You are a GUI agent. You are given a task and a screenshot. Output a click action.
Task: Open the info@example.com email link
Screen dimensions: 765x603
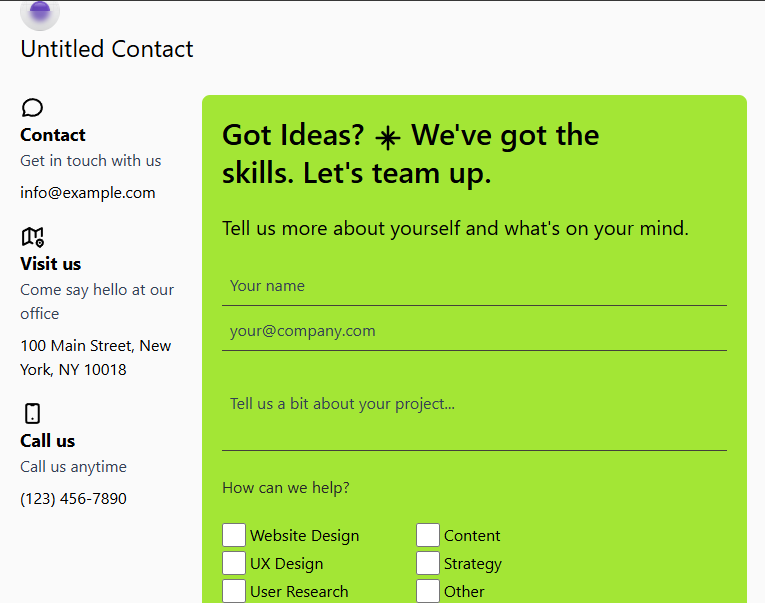[88, 193]
